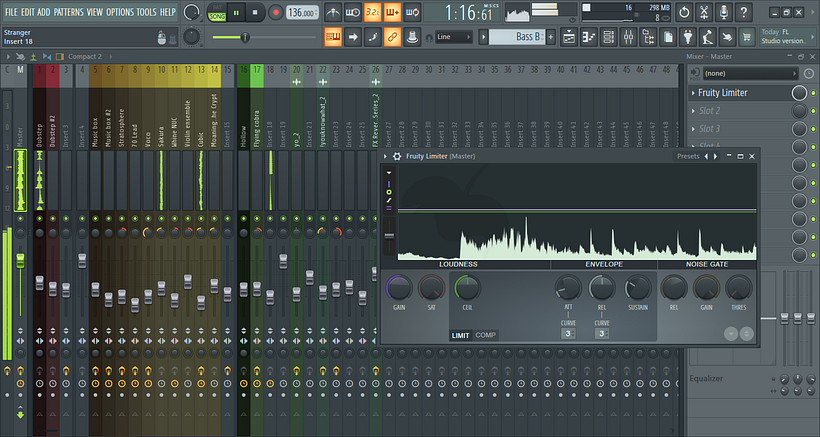Click the Play/Pause transport button
Viewport: 820px width, 437px height.
[x=237, y=13]
